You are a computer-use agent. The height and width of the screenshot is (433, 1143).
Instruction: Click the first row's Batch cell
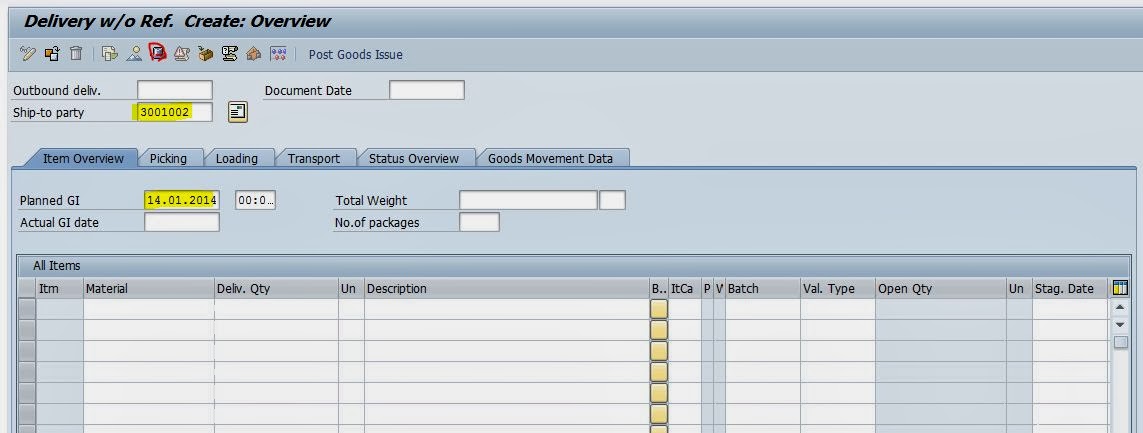[x=762, y=309]
